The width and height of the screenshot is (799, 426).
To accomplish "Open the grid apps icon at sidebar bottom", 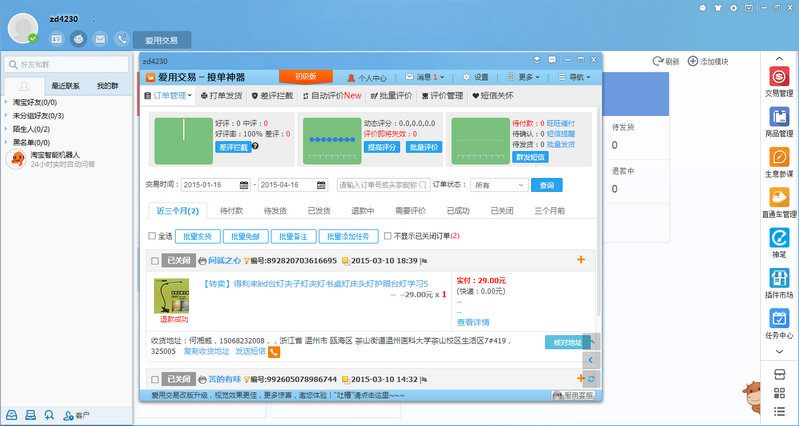I will pos(779,393).
